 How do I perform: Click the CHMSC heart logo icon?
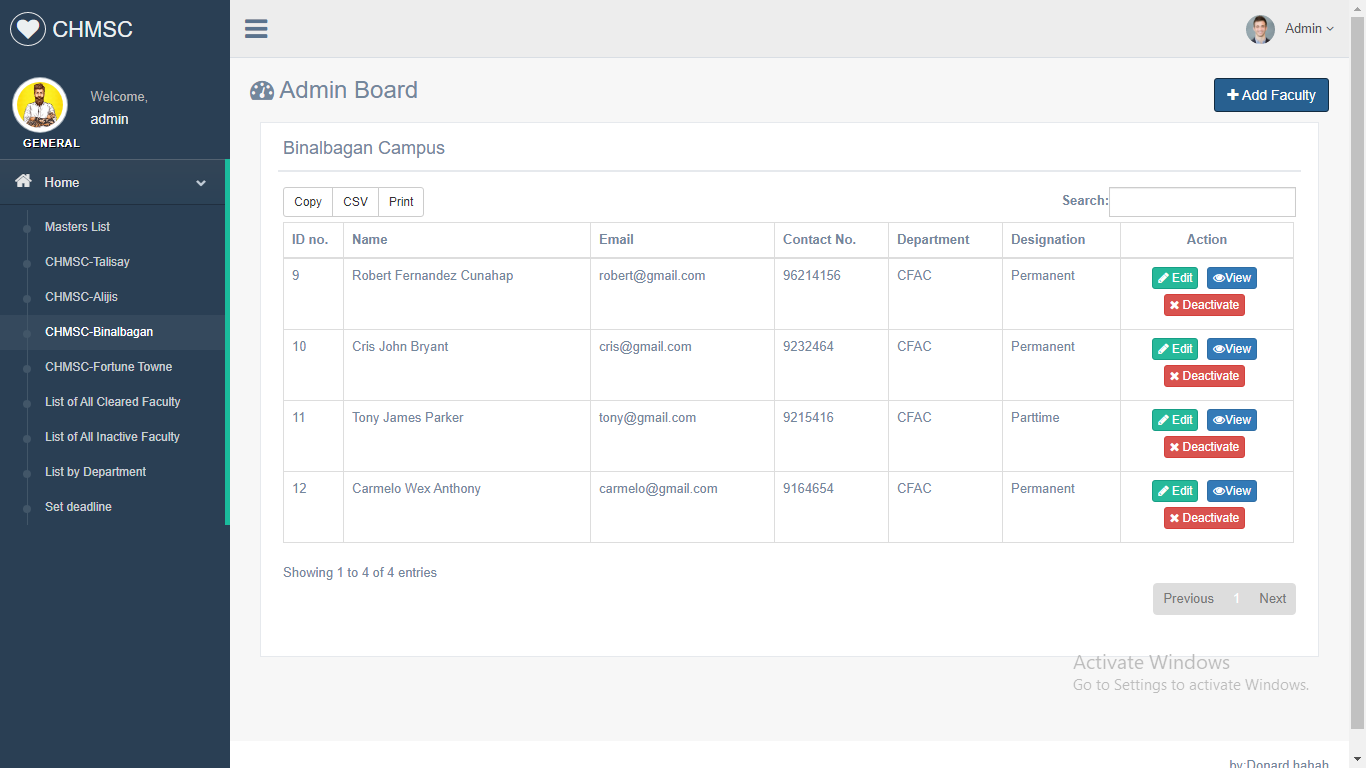[x=27, y=28]
